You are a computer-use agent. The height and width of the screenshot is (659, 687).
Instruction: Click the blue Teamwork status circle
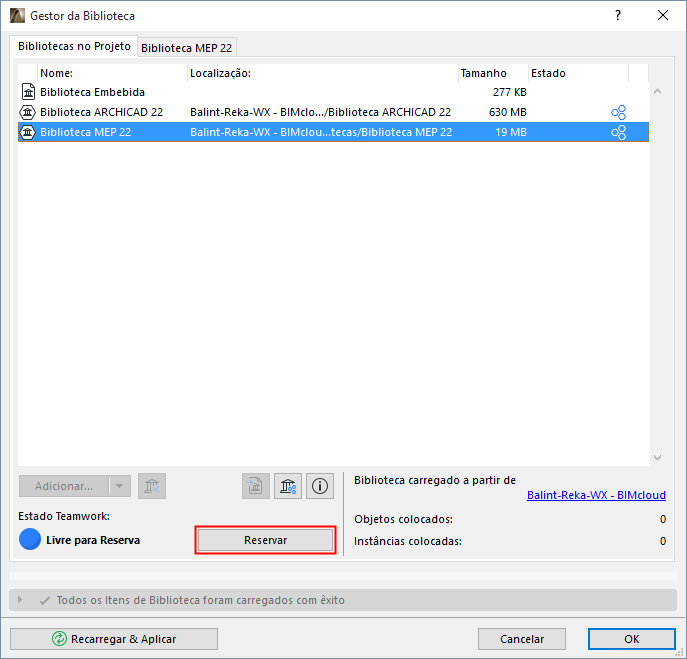click(30, 539)
